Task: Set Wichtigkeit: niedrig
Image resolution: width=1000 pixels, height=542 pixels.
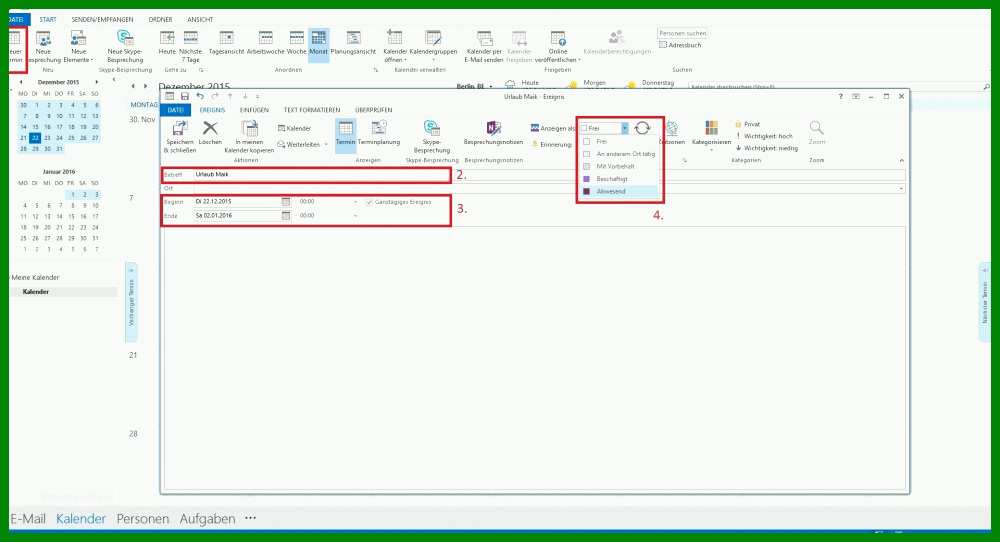Action: [767, 148]
